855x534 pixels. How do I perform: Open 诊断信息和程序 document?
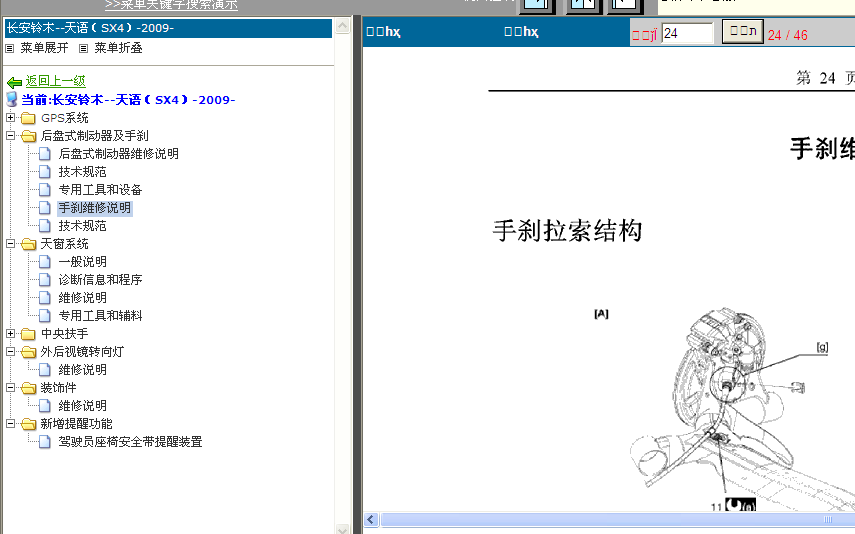(100, 280)
